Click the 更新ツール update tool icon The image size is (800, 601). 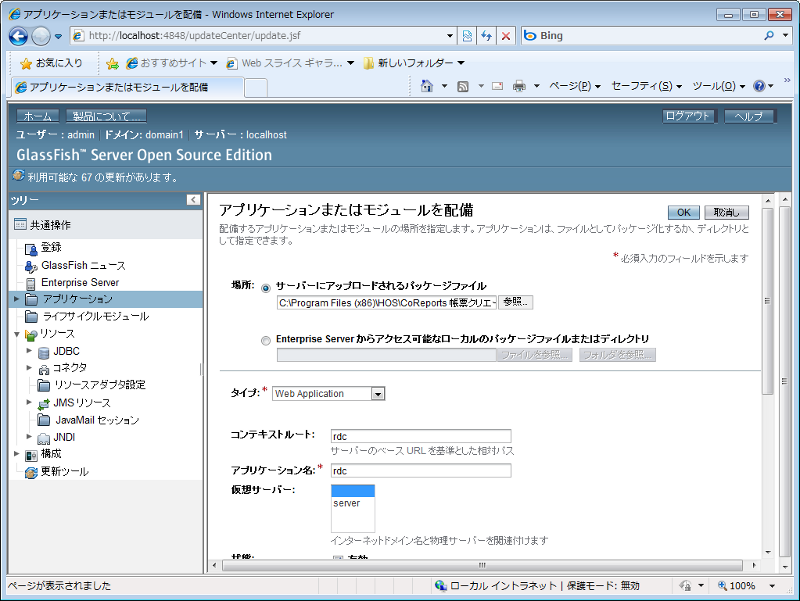pyautogui.click(x=32, y=472)
